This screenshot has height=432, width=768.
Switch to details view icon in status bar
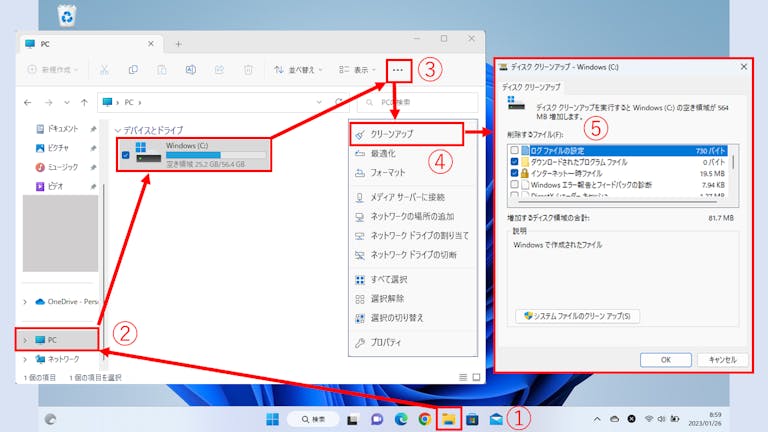click(463, 377)
